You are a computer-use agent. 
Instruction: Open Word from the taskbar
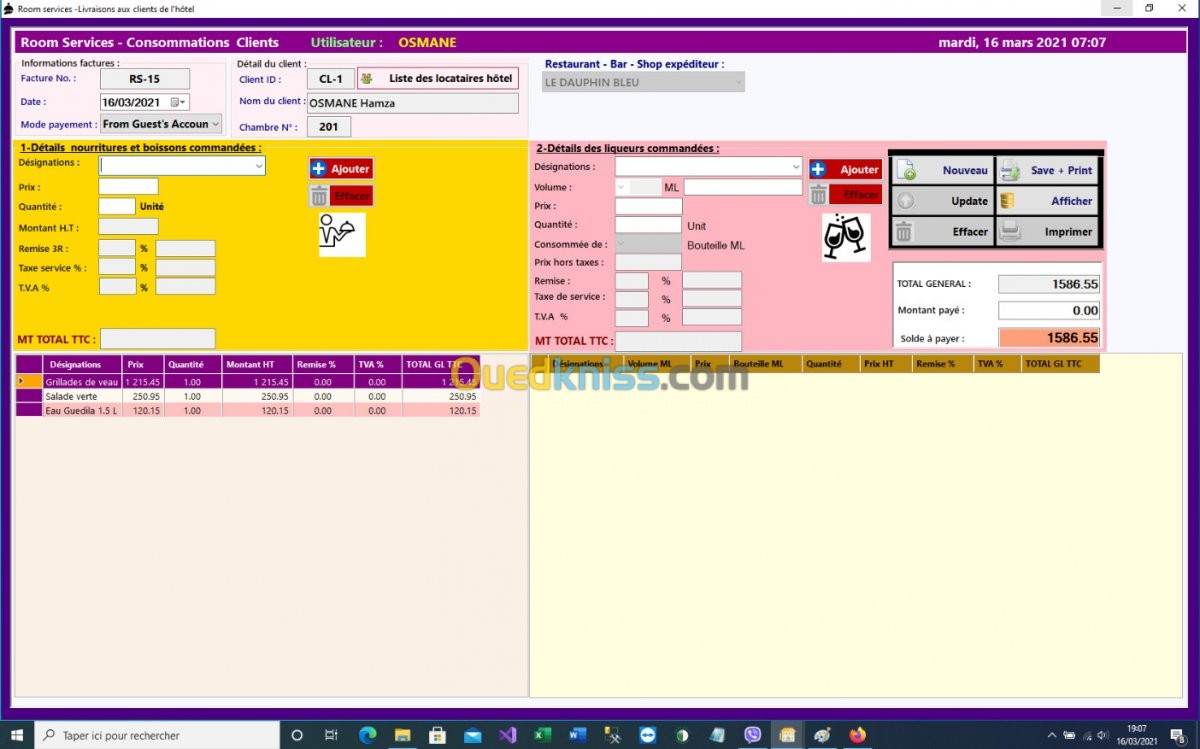(x=577, y=735)
